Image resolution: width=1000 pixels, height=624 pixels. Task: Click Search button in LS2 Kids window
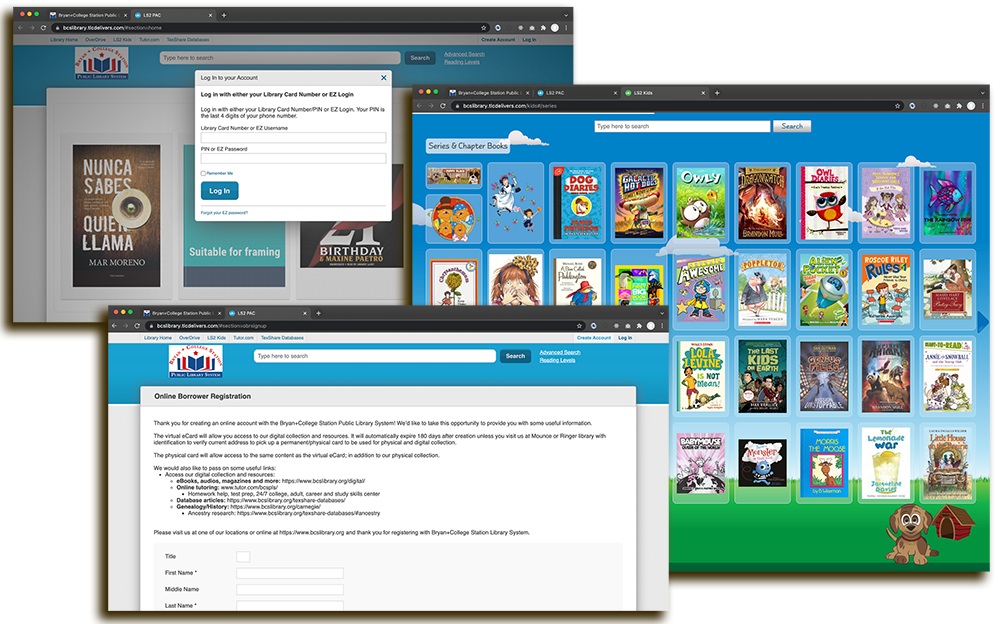point(792,126)
